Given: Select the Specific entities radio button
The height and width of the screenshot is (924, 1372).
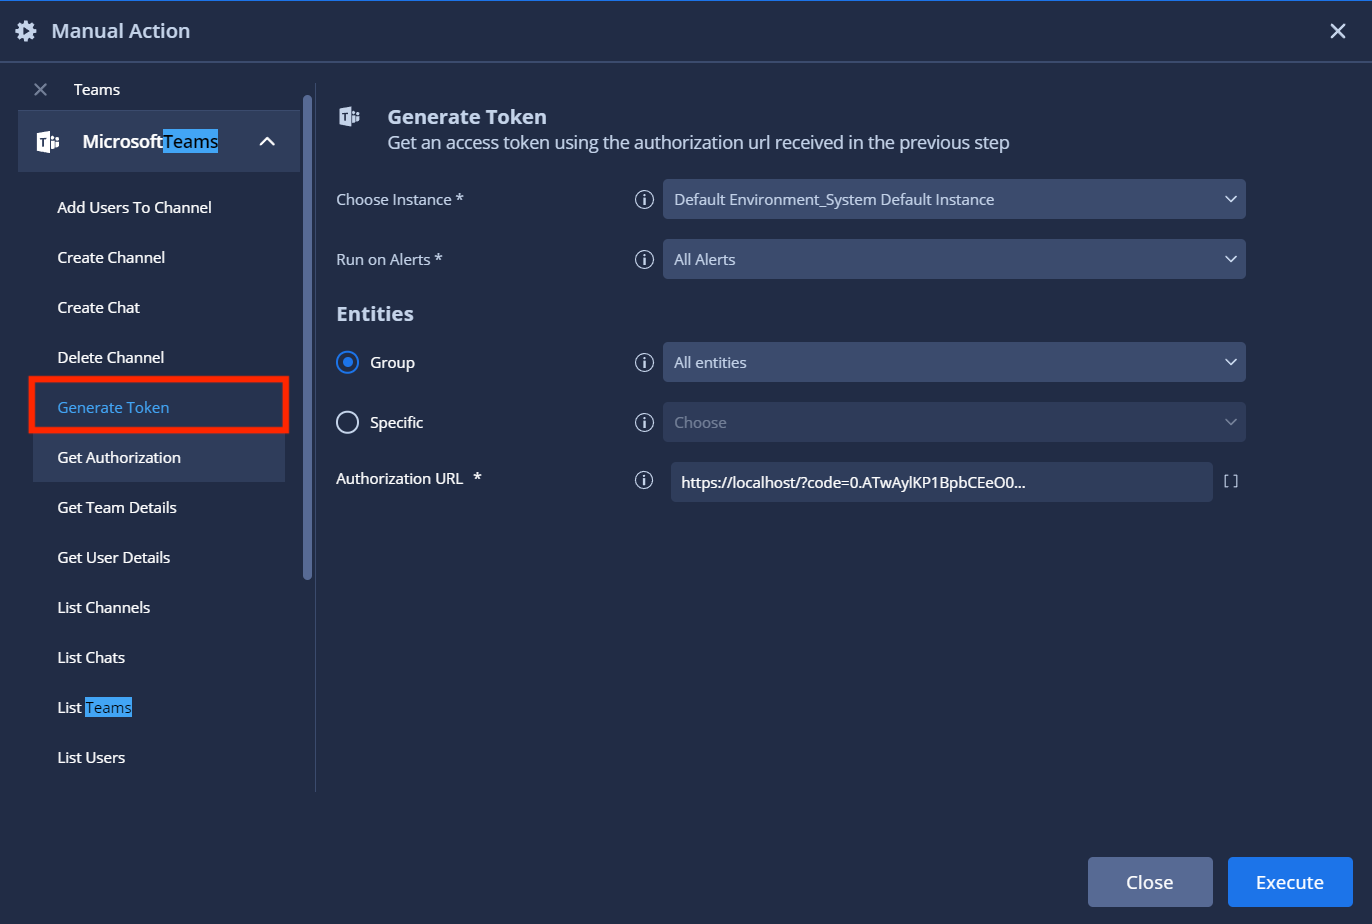Looking at the screenshot, I should pos(347,422).
